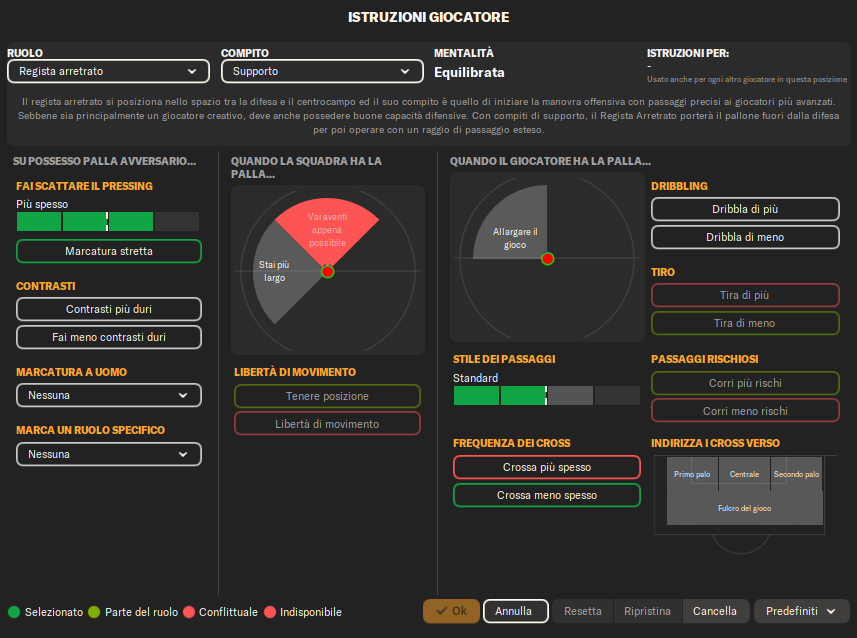Open the 'Predefiniti' presets menu
The image size is (857, 638).
pyautogui.click(x=802, y=611)
